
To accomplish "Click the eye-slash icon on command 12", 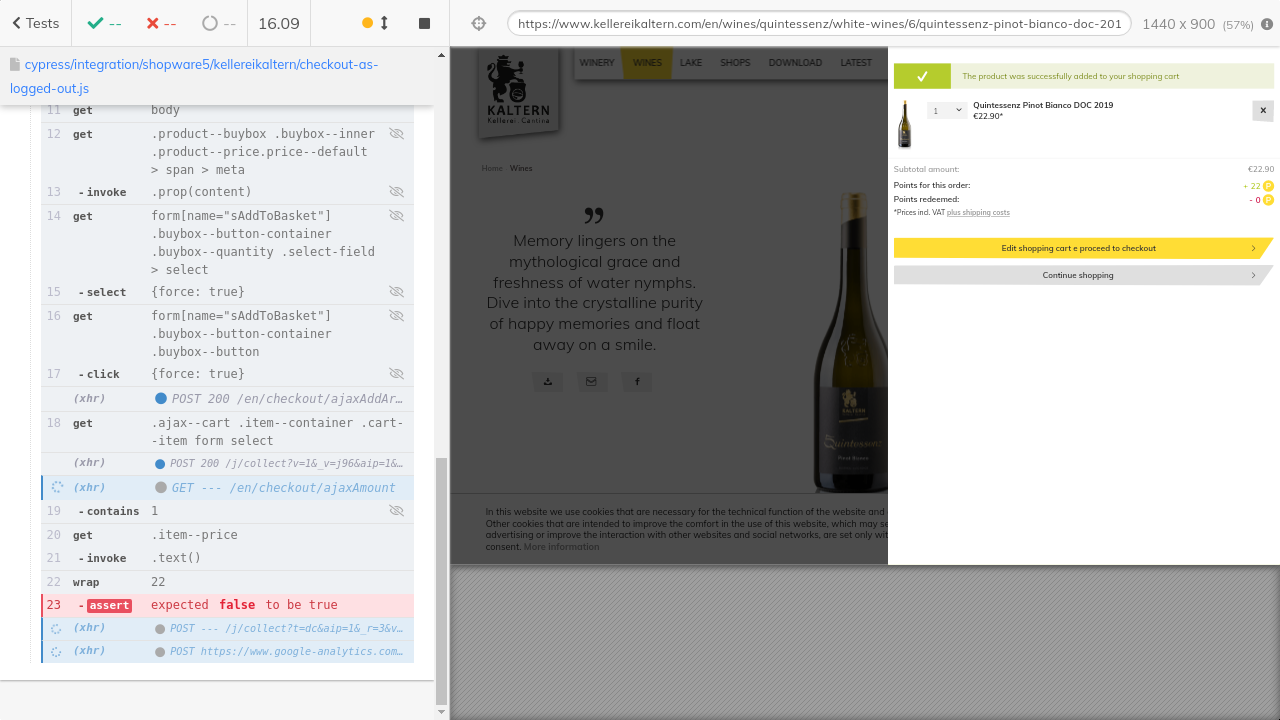I will pyautogui.click(x=396, y=134).
